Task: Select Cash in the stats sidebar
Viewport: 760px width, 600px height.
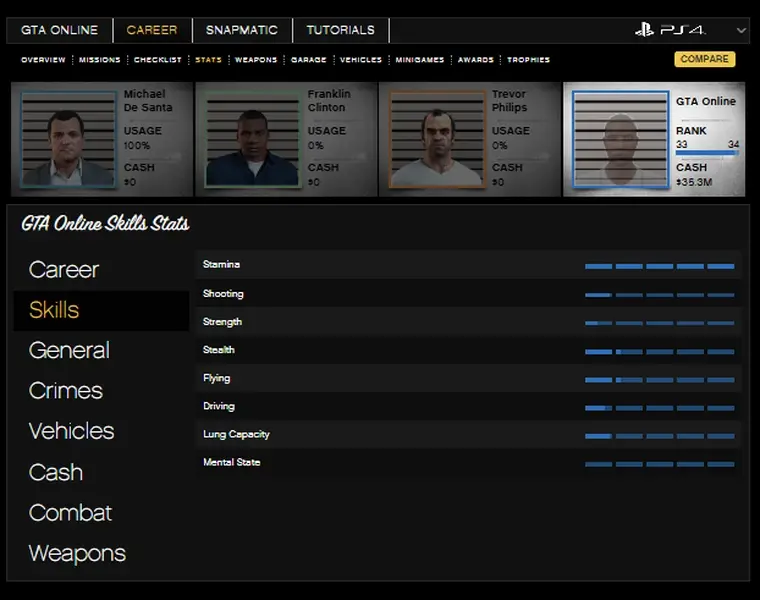Action: coord(56,472)
